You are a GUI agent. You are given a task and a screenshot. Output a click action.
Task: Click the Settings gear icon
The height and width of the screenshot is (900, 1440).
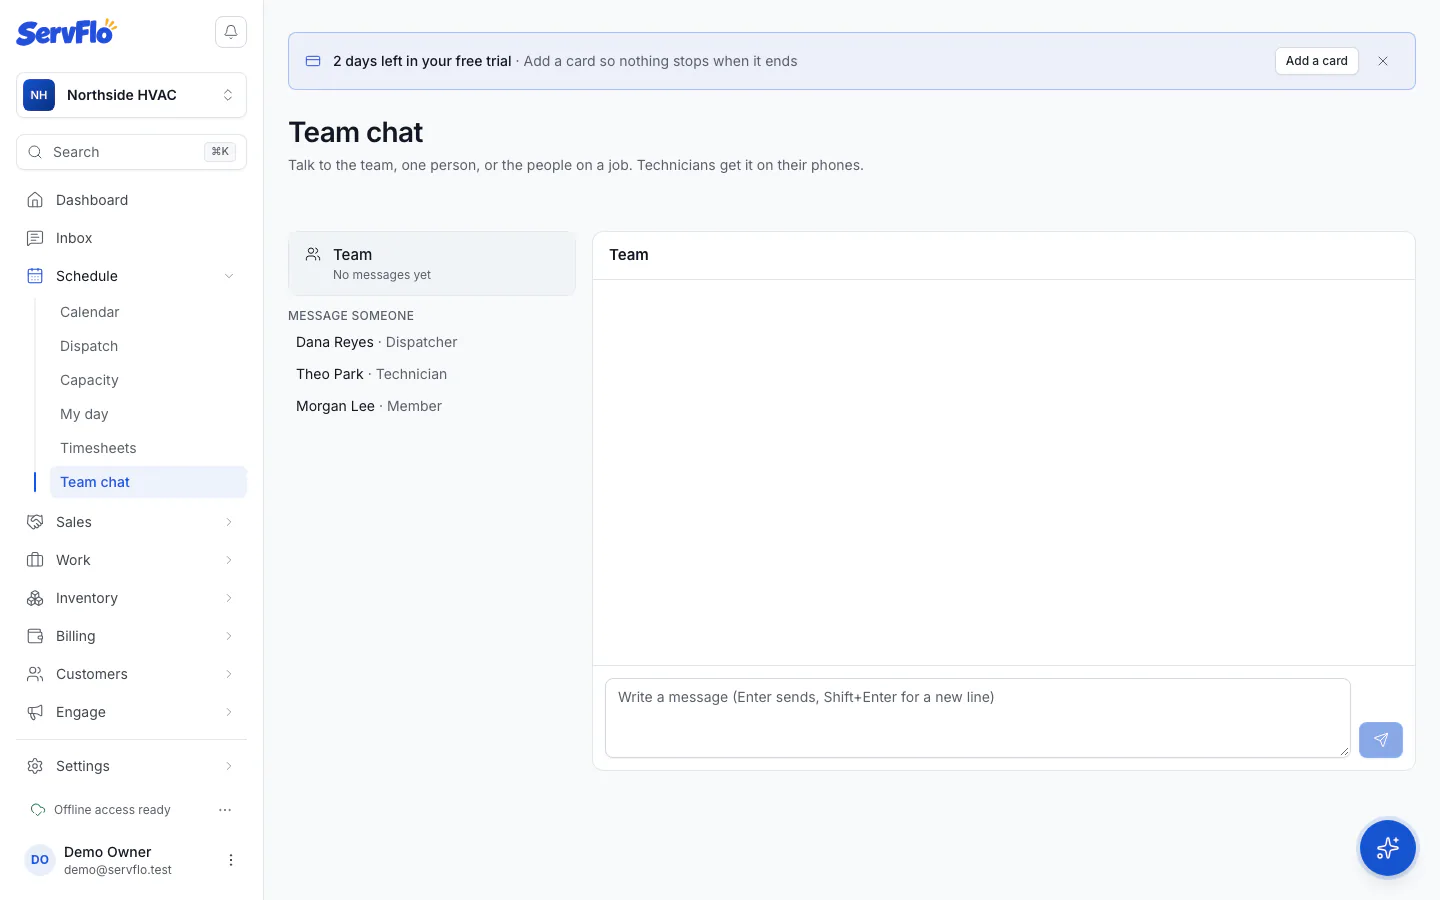click(35, 766)
